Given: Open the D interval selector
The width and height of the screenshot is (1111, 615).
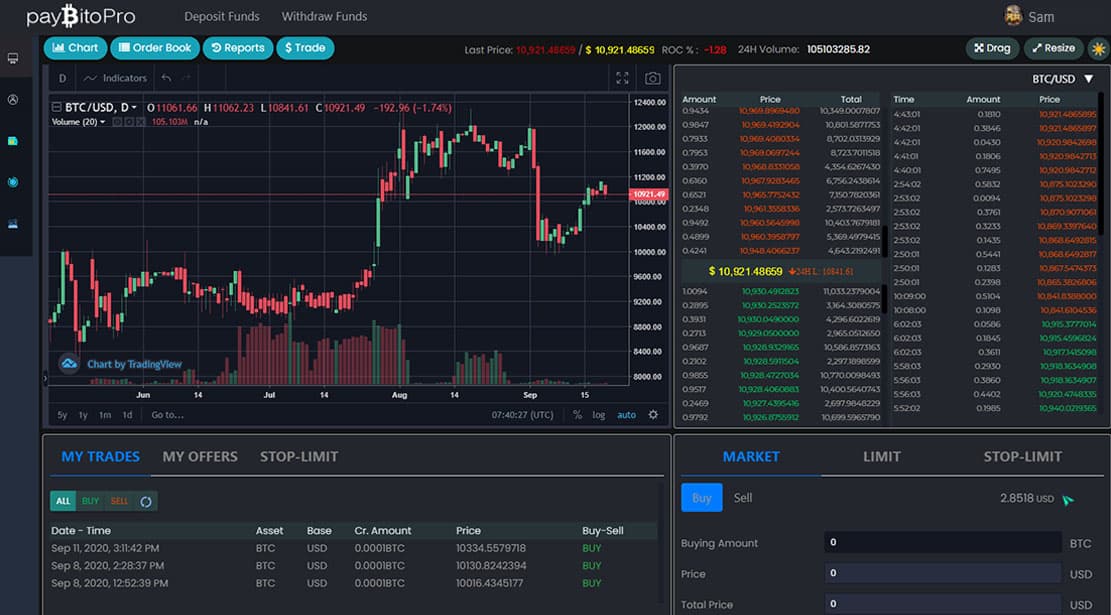Looking at the screenshot, I should 62,78.
